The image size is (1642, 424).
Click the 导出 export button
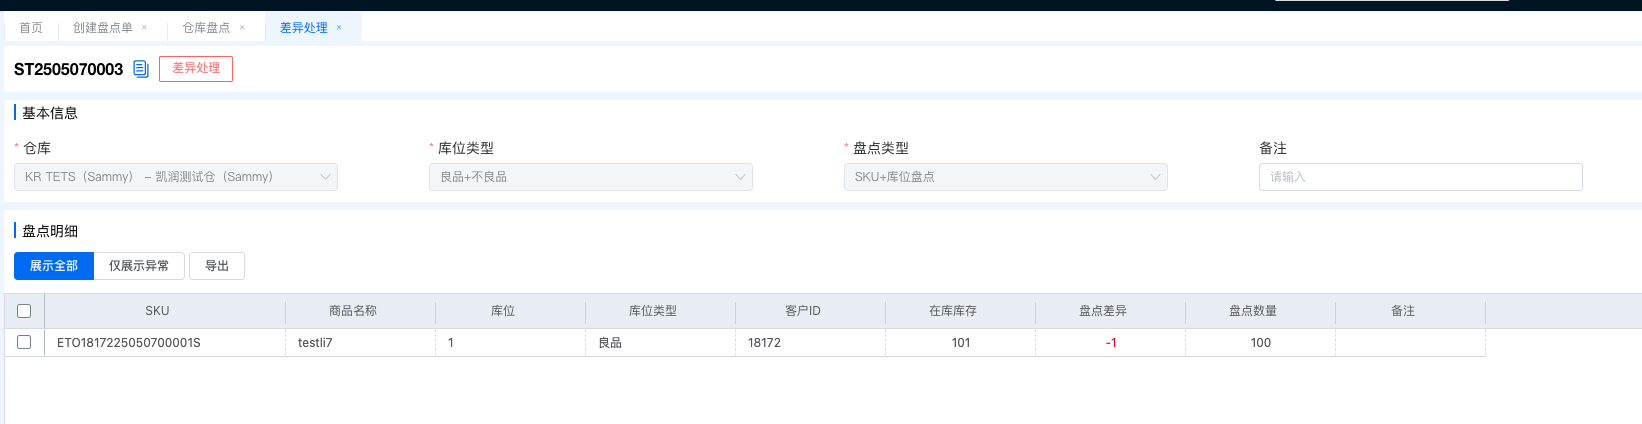pos(217,266)
